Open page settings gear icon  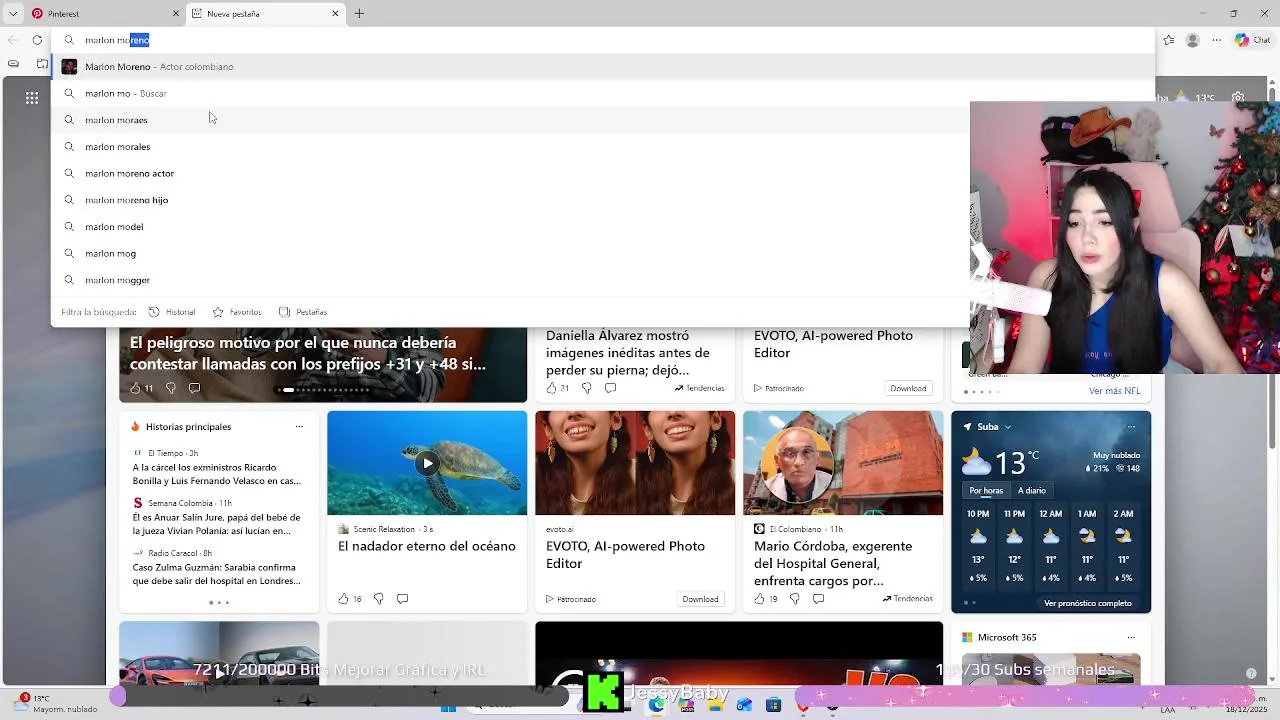(1238, 98)
